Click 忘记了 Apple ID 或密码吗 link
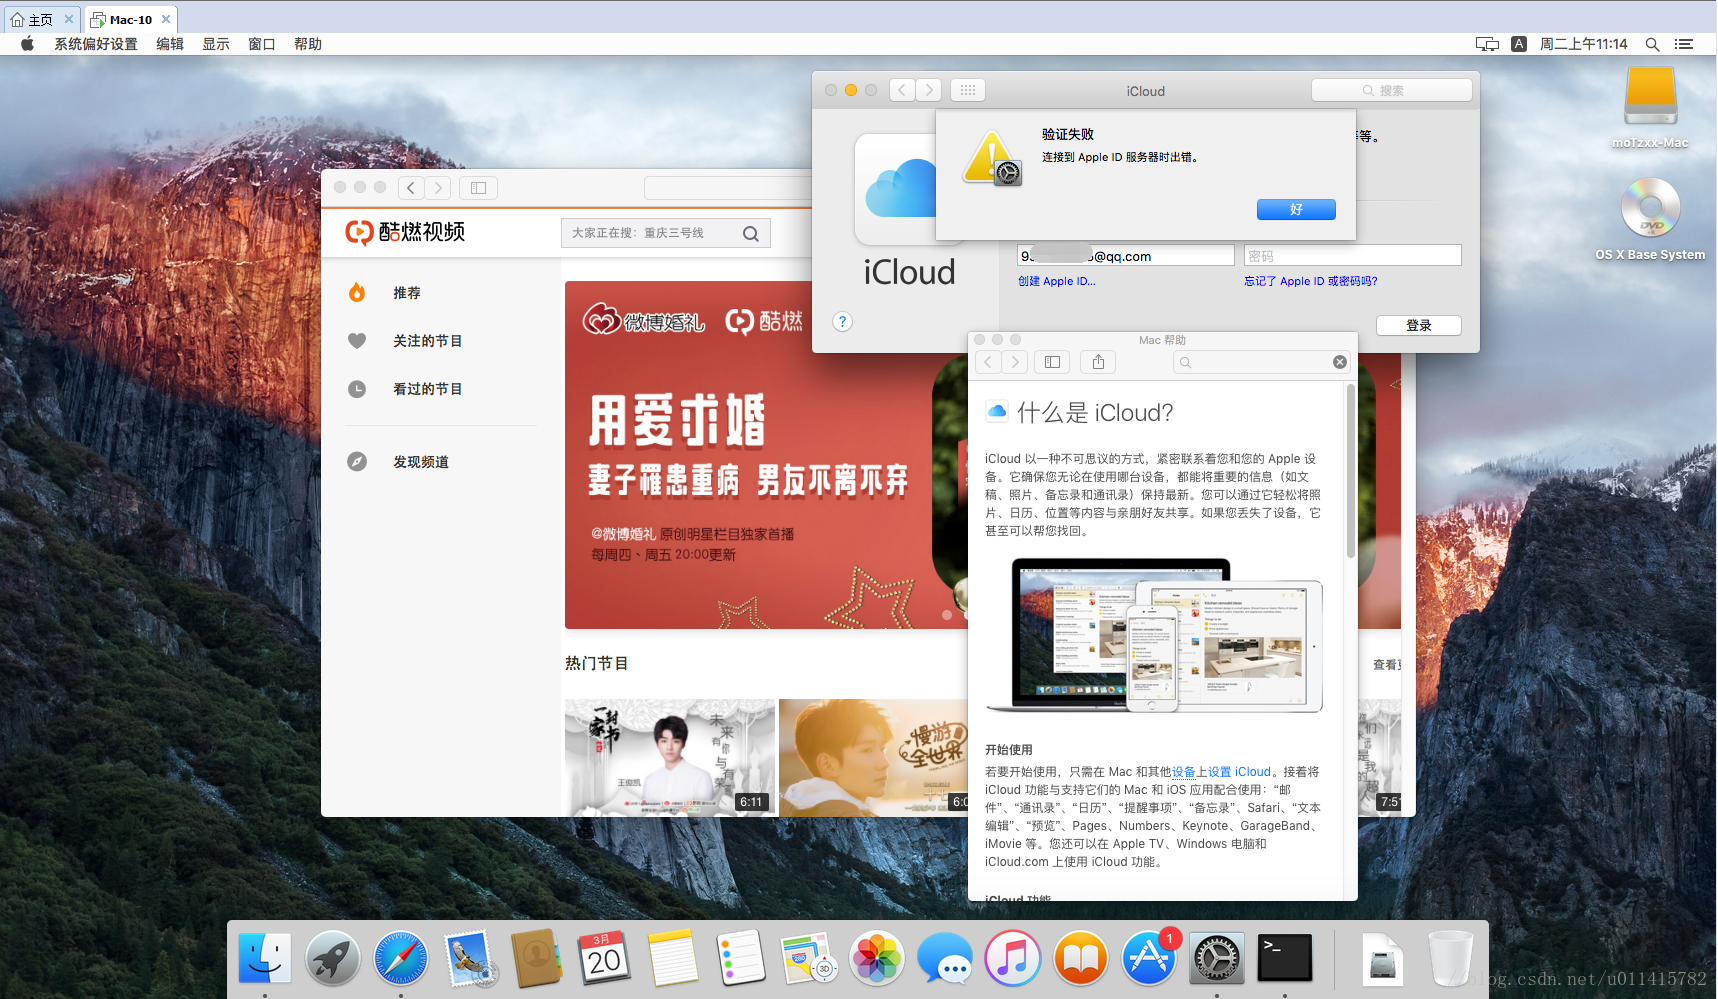The image size is (1718, 999). click(x=1311, y=281)
